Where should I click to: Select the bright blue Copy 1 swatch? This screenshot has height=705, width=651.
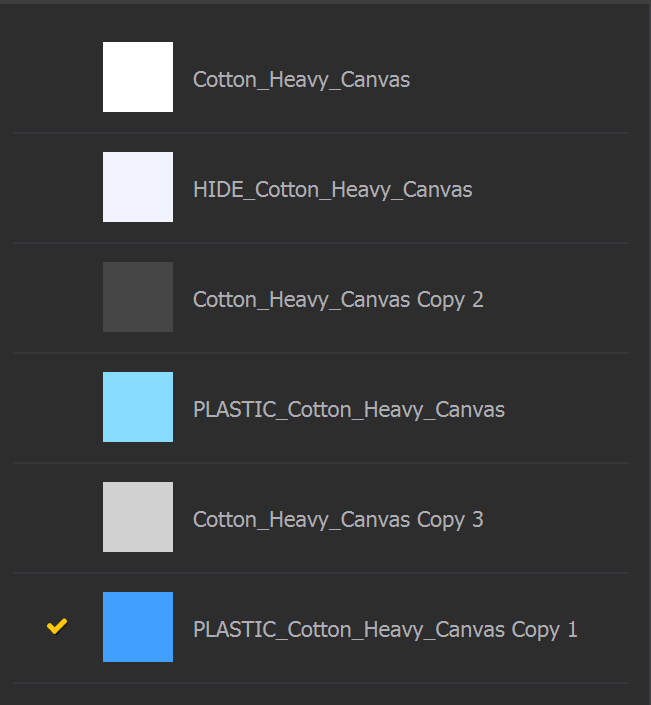tap(138, 627)
